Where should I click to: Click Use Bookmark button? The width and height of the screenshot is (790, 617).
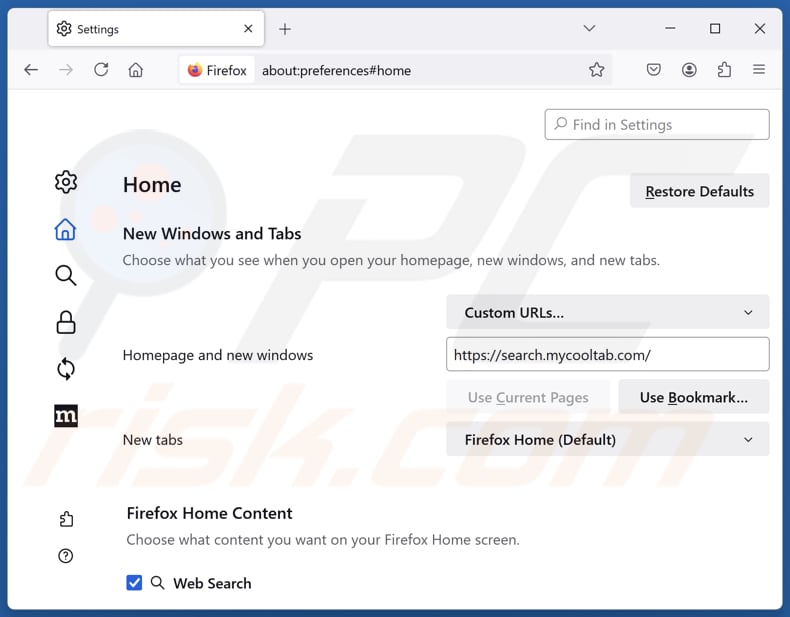(693, 397)
